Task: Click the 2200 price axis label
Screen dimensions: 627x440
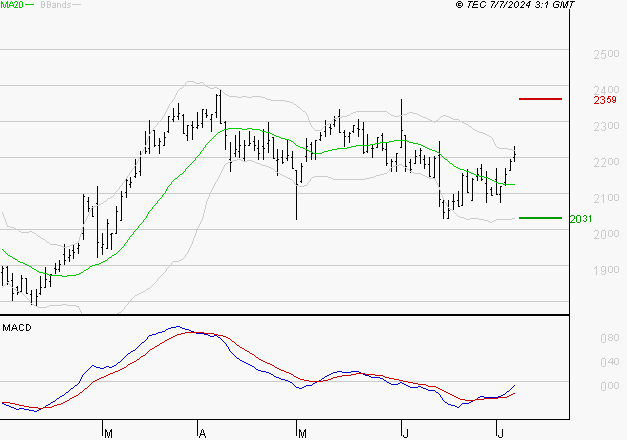Action: tap(606, 162)
